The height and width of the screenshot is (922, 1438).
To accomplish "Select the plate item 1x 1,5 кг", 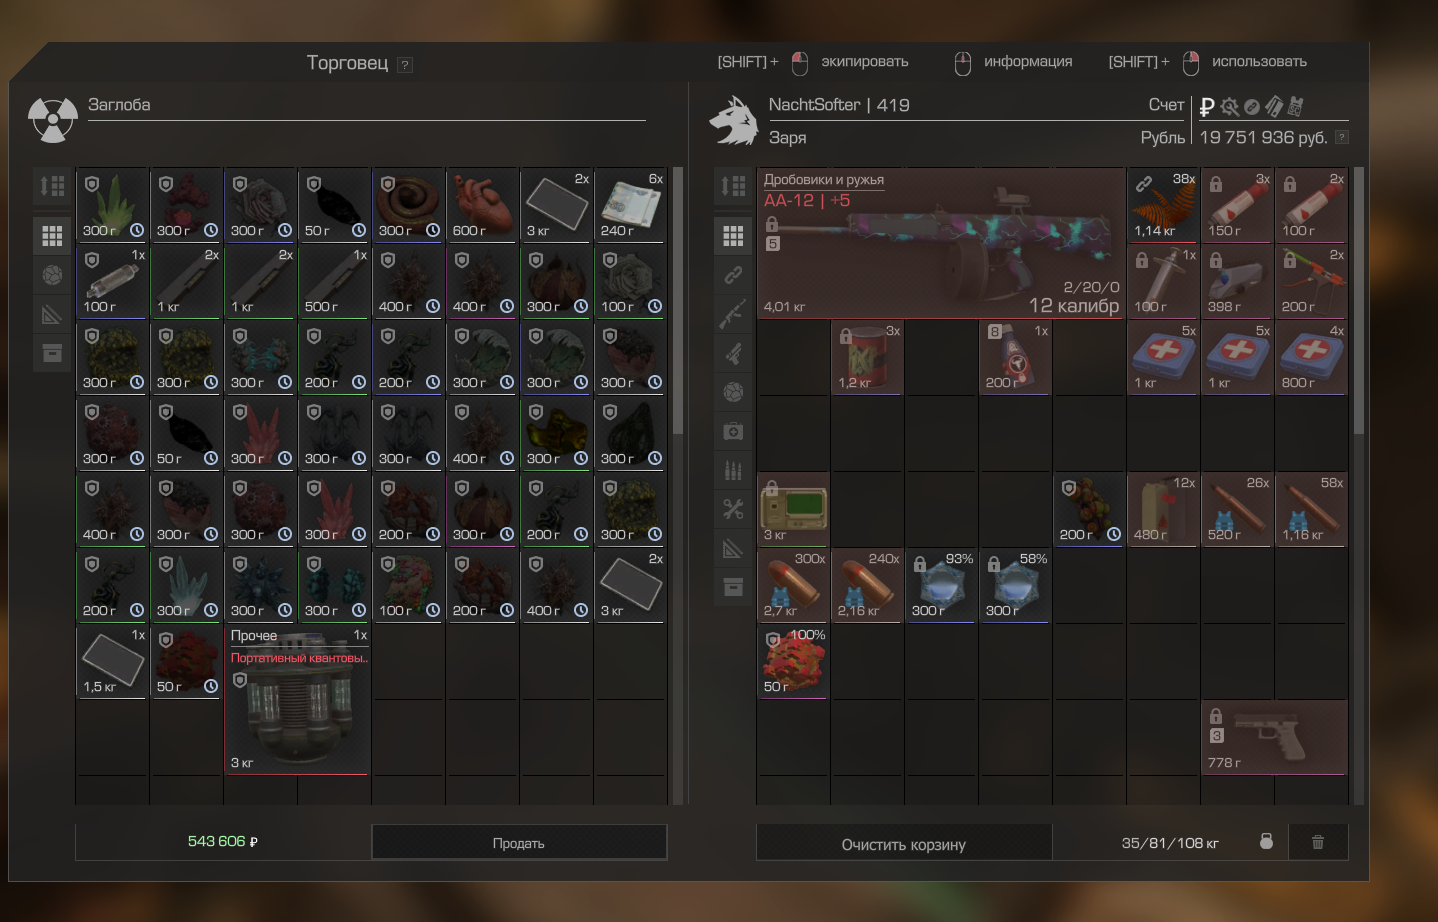I will coord(112,661).
